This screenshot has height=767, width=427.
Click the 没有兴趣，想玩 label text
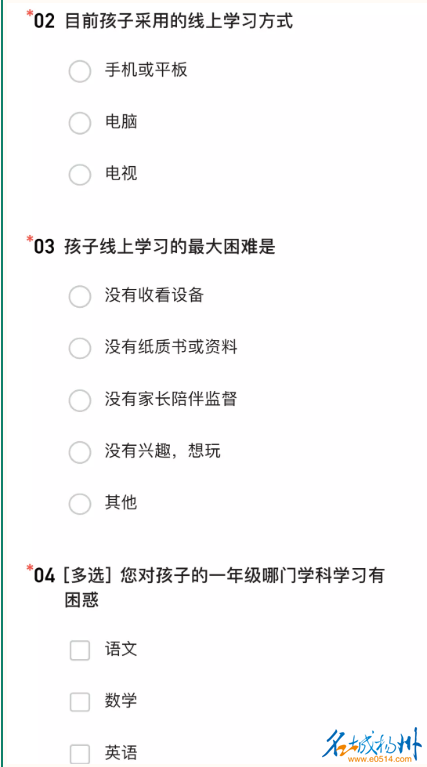162,451
